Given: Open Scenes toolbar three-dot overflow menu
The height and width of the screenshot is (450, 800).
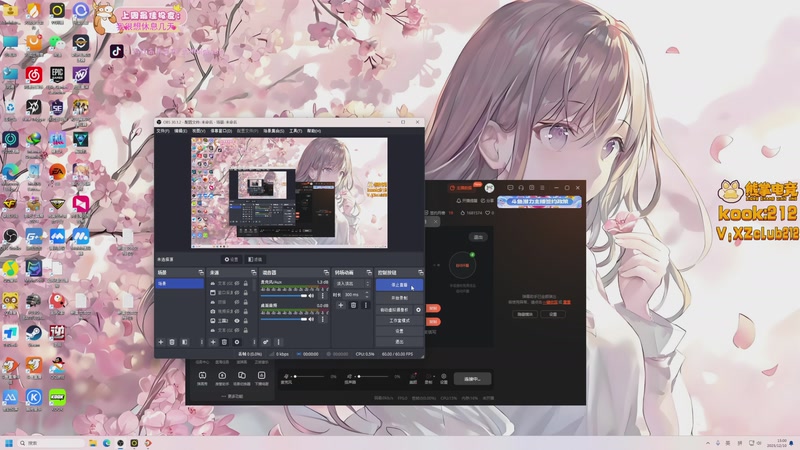Looking at the screenshot, I should pos(202,342).
